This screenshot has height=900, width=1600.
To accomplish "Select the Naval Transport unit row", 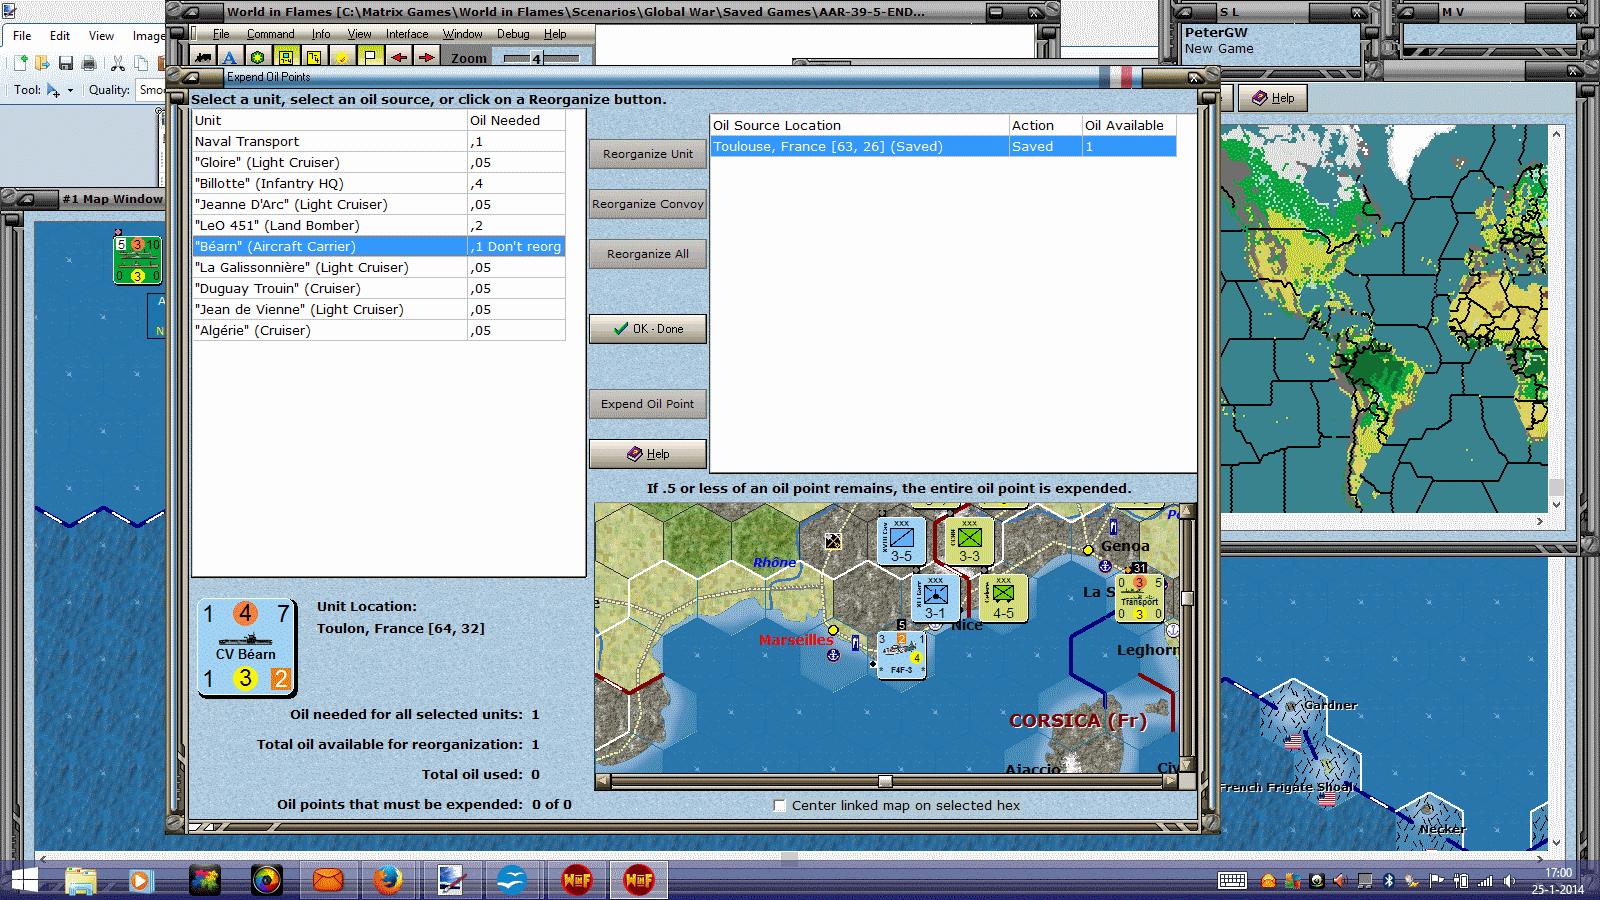I will click(379, 141).
